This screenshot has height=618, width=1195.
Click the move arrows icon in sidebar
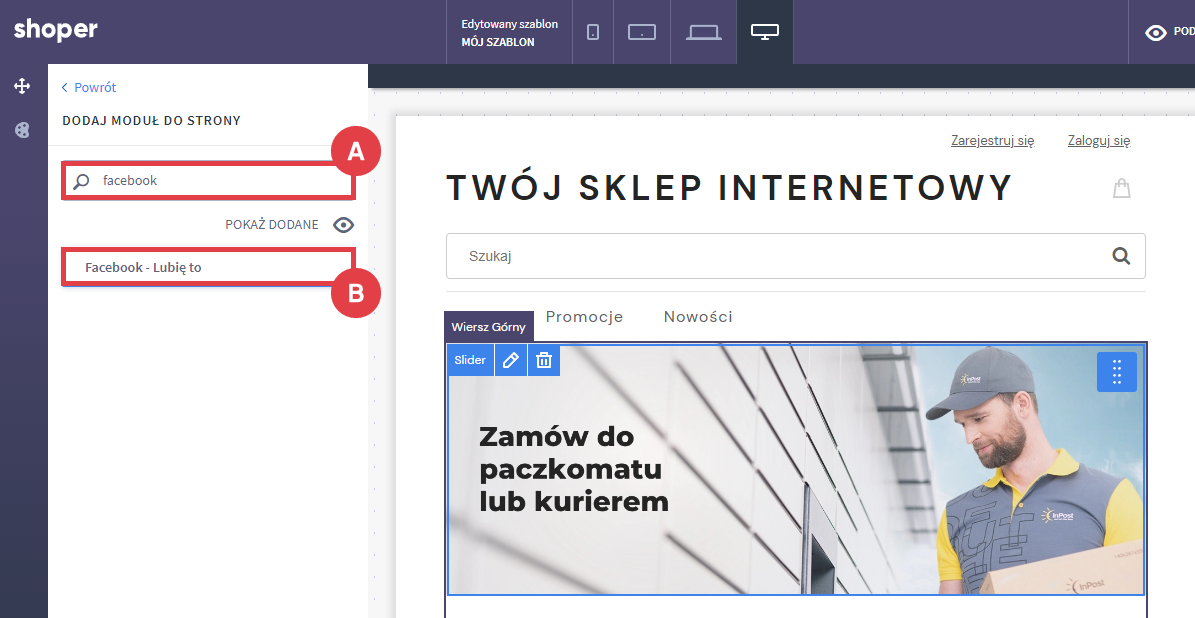tap(22, 87)
